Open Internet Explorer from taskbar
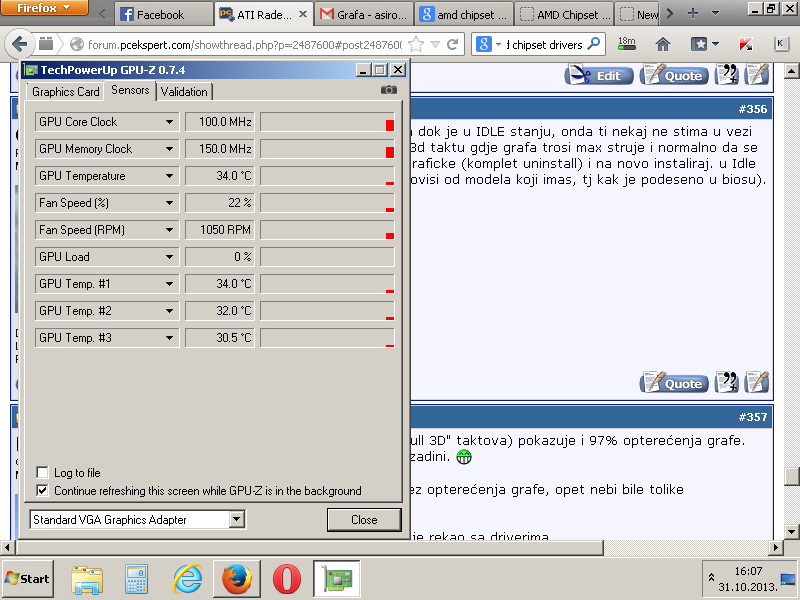The width and height of the screenshot is (800, 600). tap(187, 578)
